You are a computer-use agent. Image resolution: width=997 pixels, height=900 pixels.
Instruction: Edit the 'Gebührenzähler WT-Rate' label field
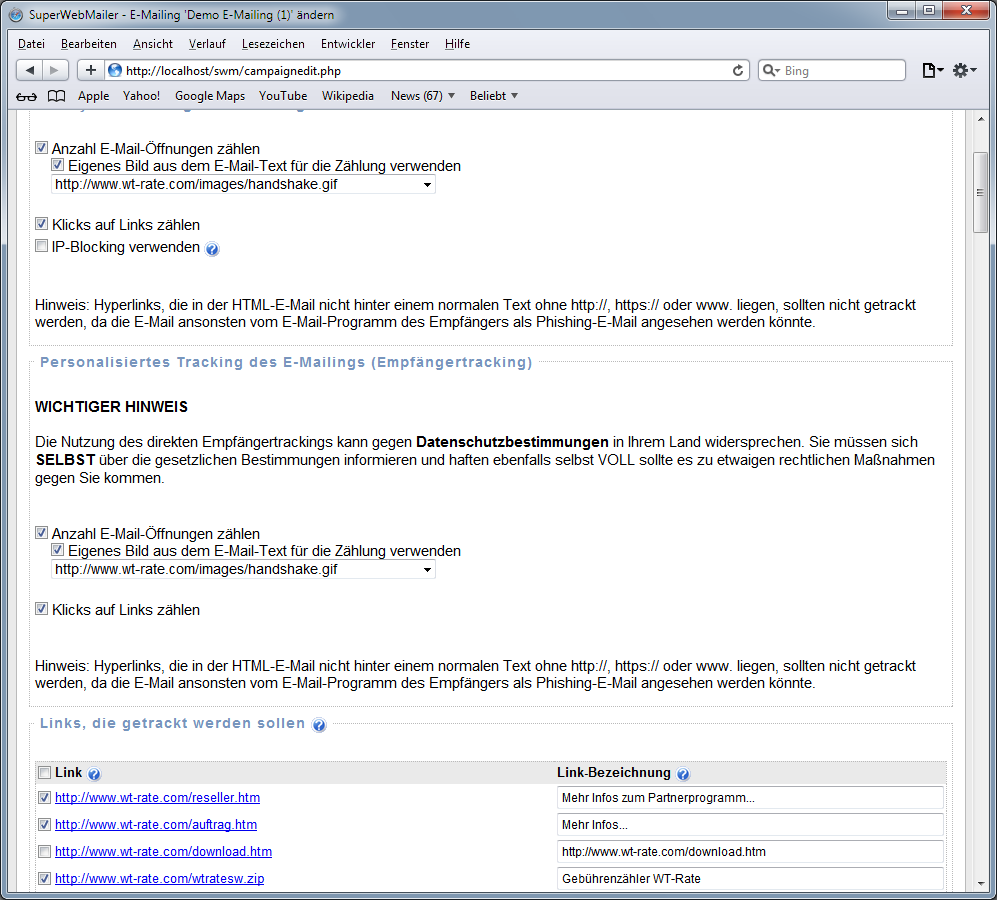click(x=750, y=879)
